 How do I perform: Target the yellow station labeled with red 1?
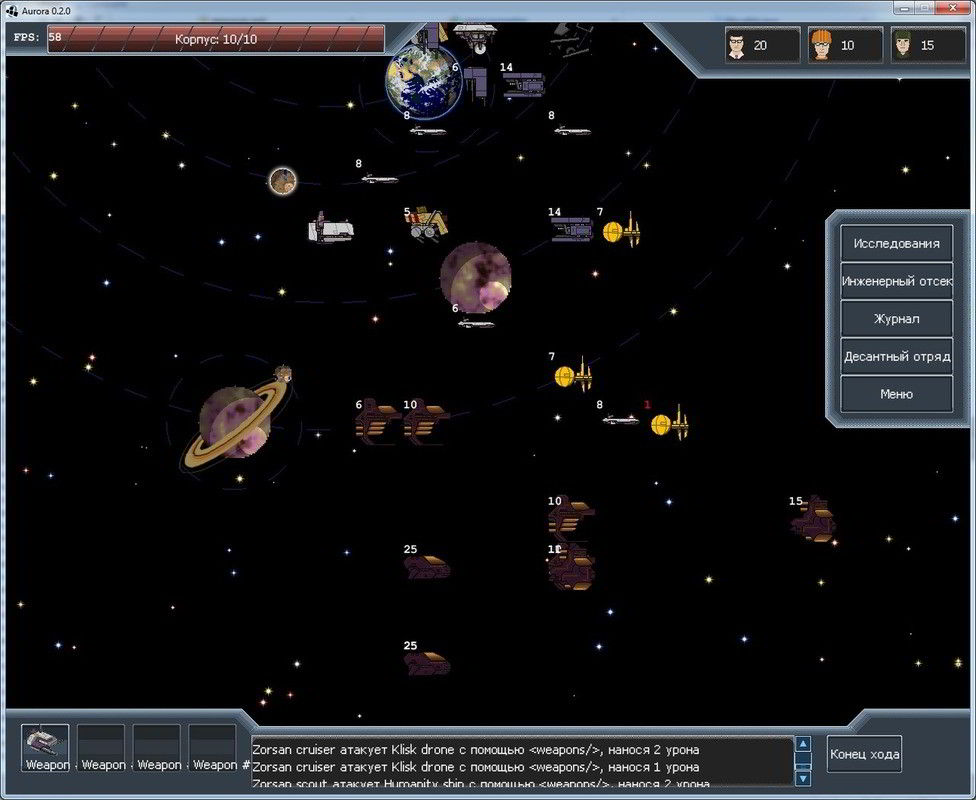click(668, 424)
